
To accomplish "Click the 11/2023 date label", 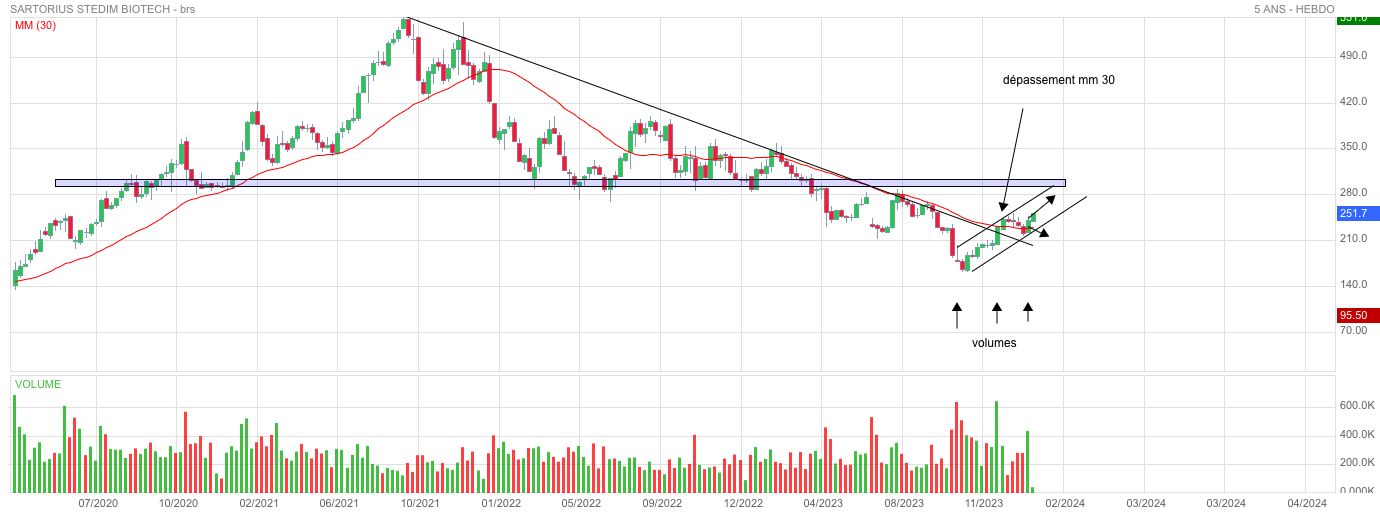I will pyautogui.click(x=984, y=503).
